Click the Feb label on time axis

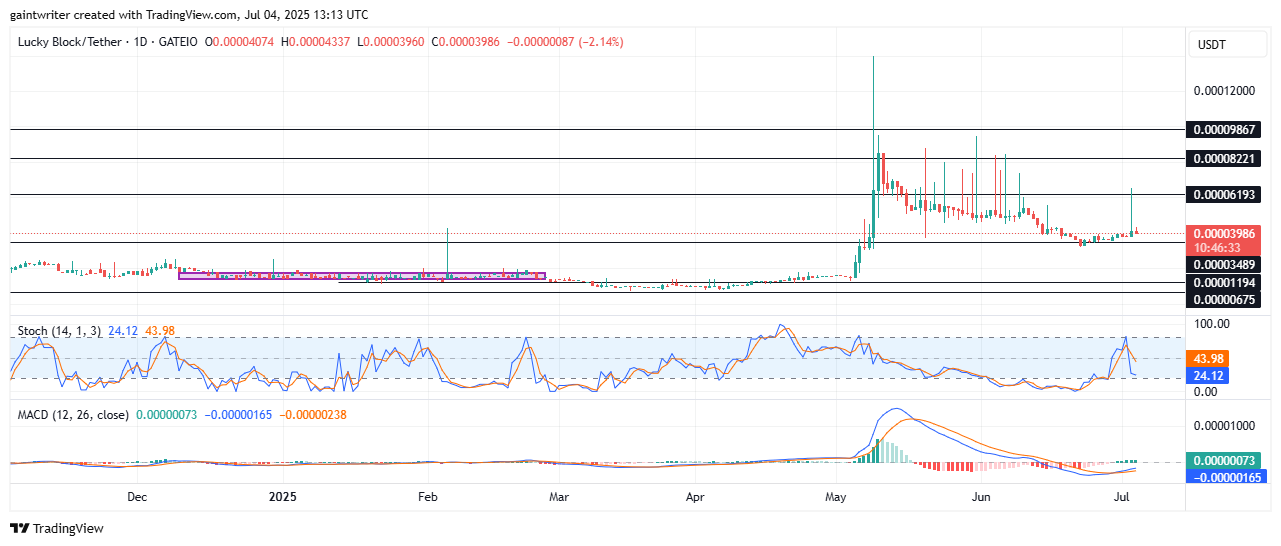coord(427,496)
